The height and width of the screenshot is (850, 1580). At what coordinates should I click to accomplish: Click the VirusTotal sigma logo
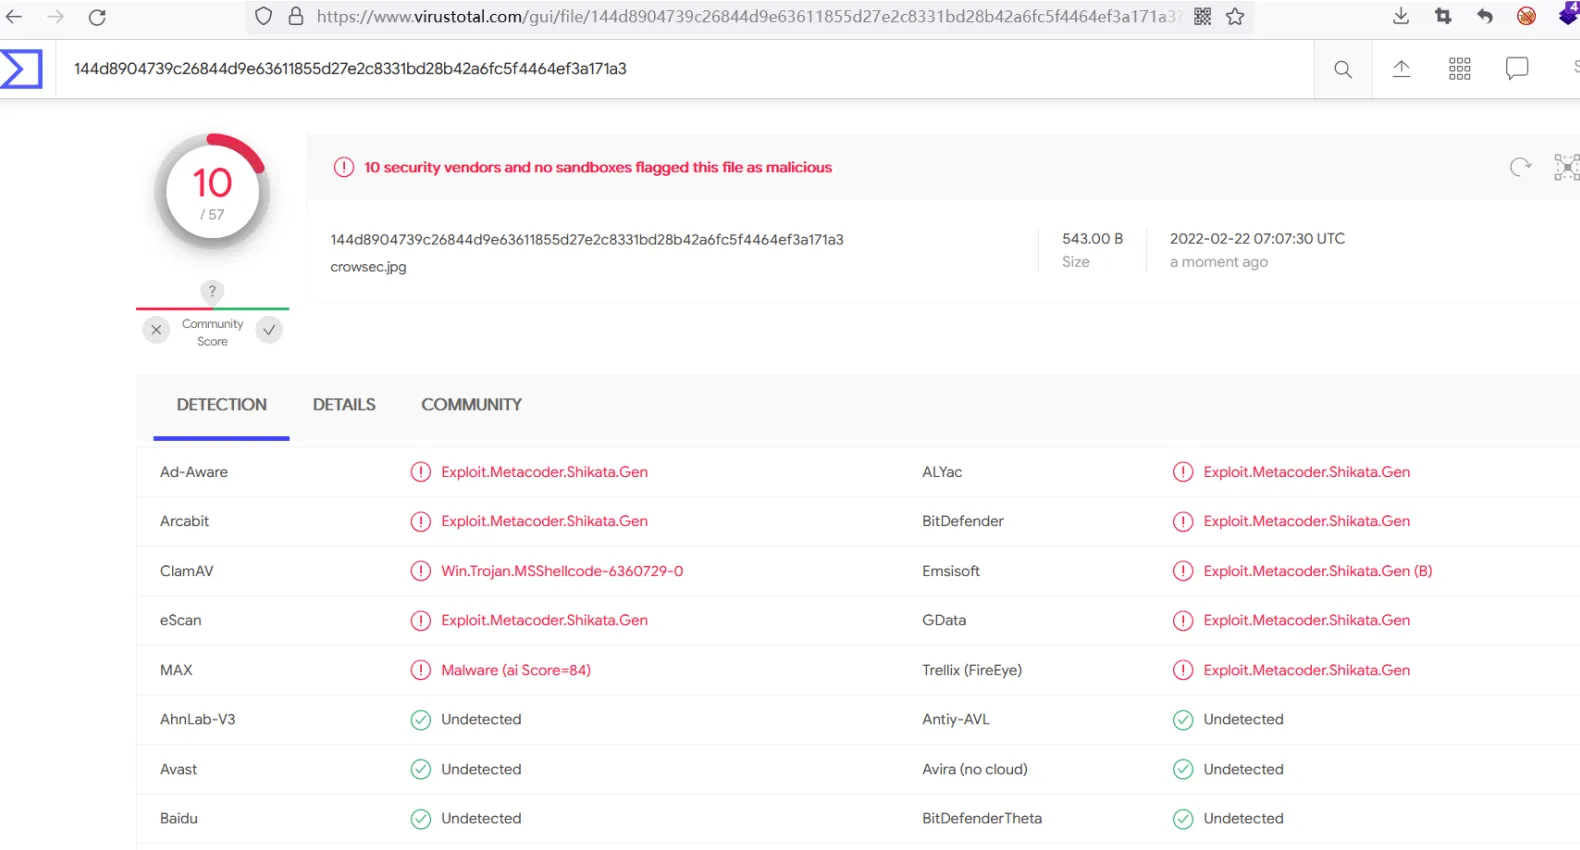point(21,69)
